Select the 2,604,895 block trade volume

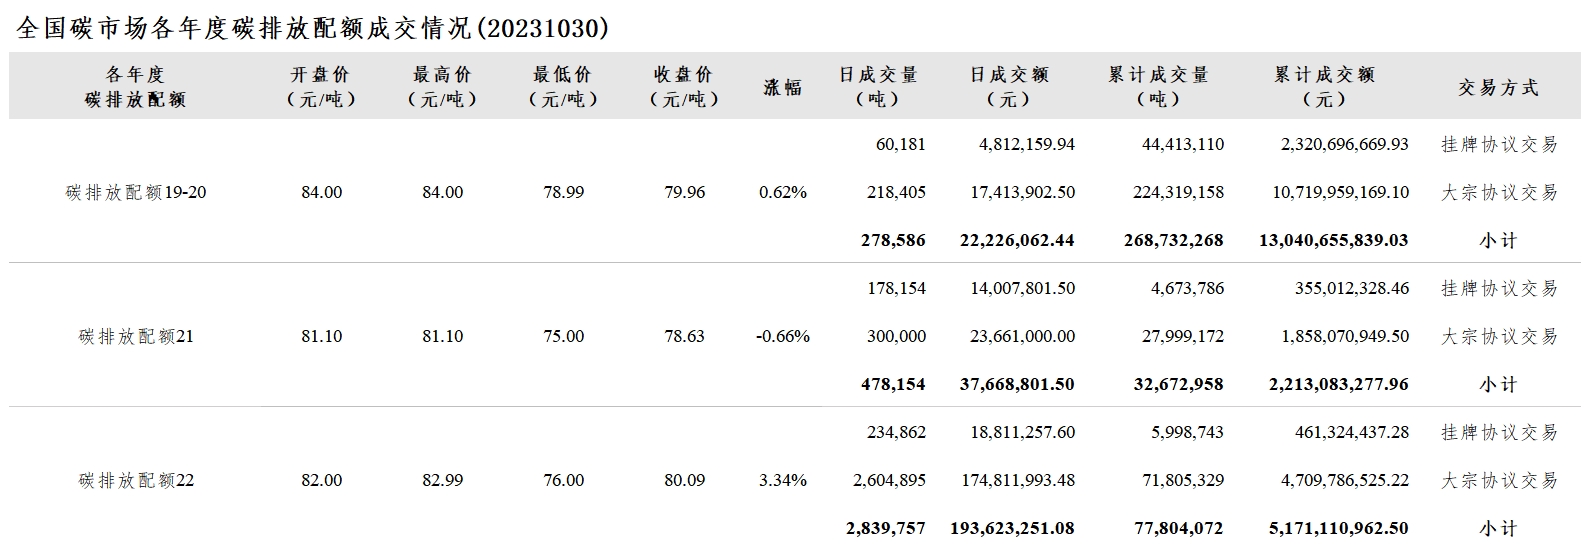point(889,480)
